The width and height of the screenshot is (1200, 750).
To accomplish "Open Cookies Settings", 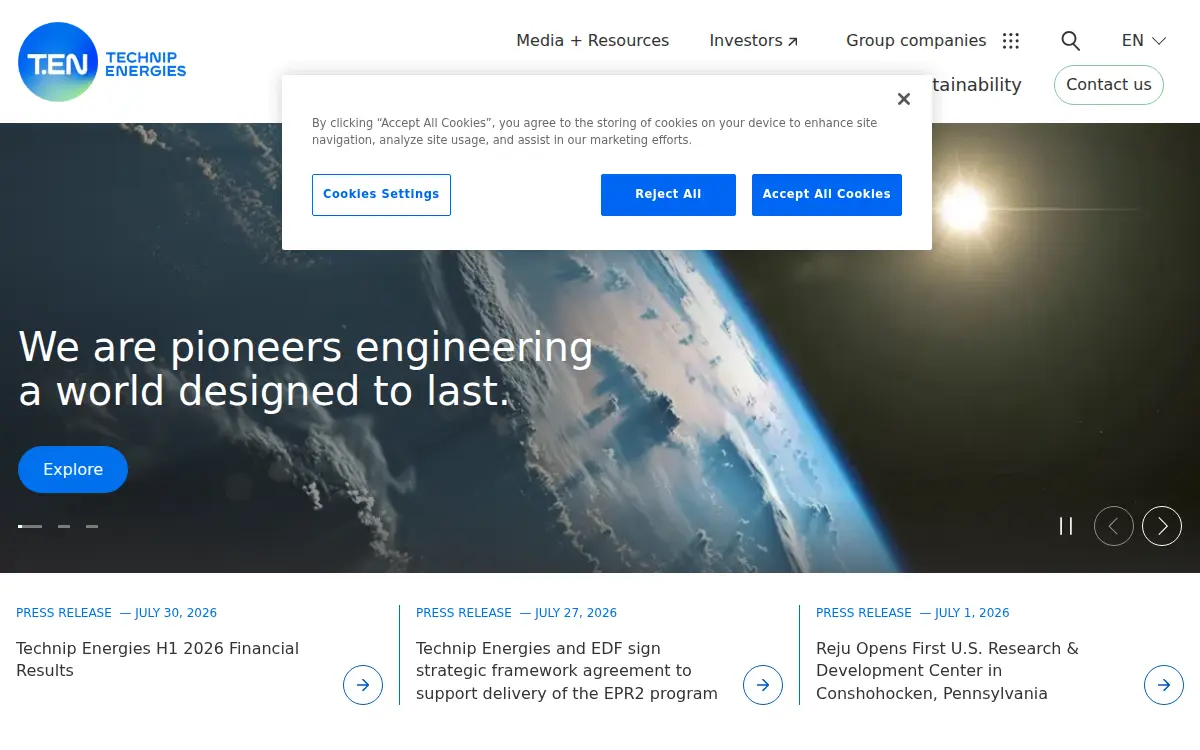I will [x=381, y=195].
